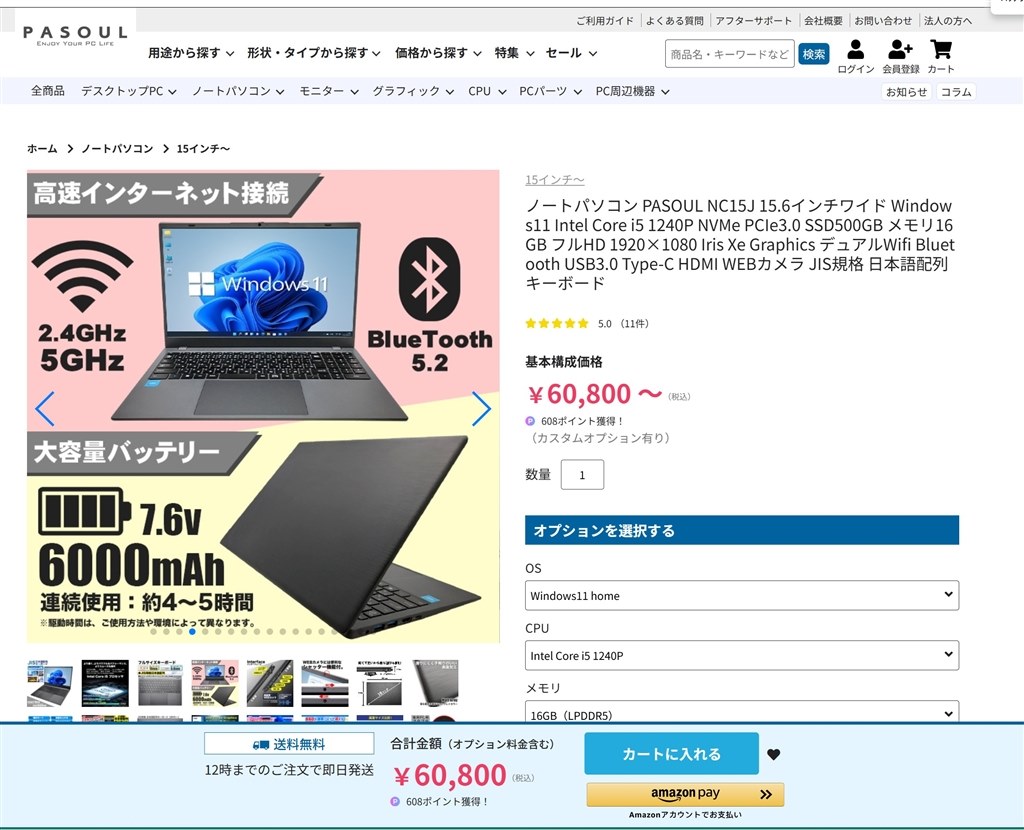Expand CPU category in navigation
Screen dimensions: 1024x830
click(487, 91)
